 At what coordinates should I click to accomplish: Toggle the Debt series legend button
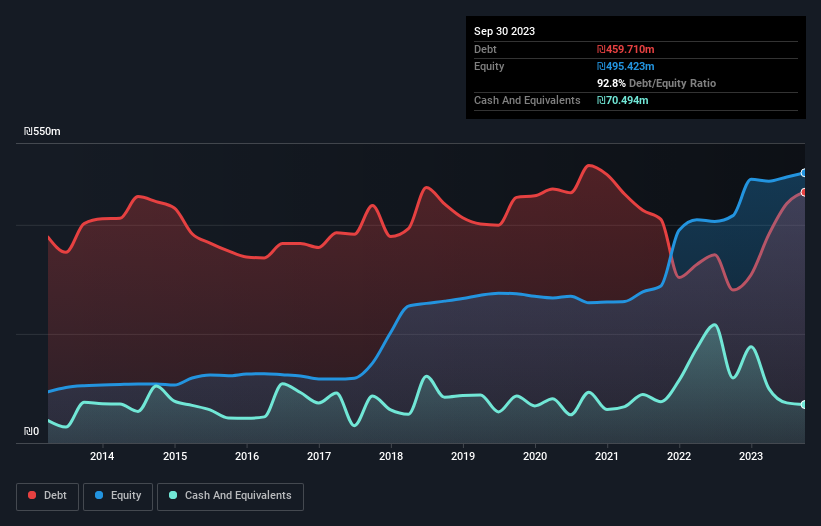[x=48, y=496]
